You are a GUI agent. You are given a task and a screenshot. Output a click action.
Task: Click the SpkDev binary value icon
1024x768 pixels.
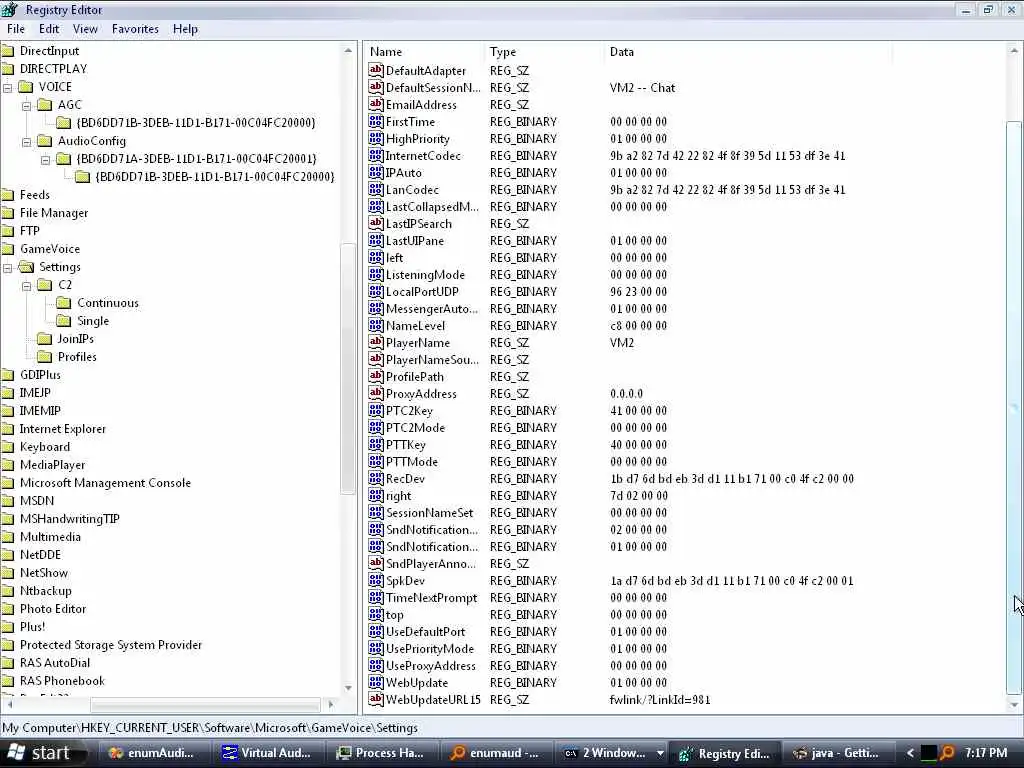pos(376,580)
